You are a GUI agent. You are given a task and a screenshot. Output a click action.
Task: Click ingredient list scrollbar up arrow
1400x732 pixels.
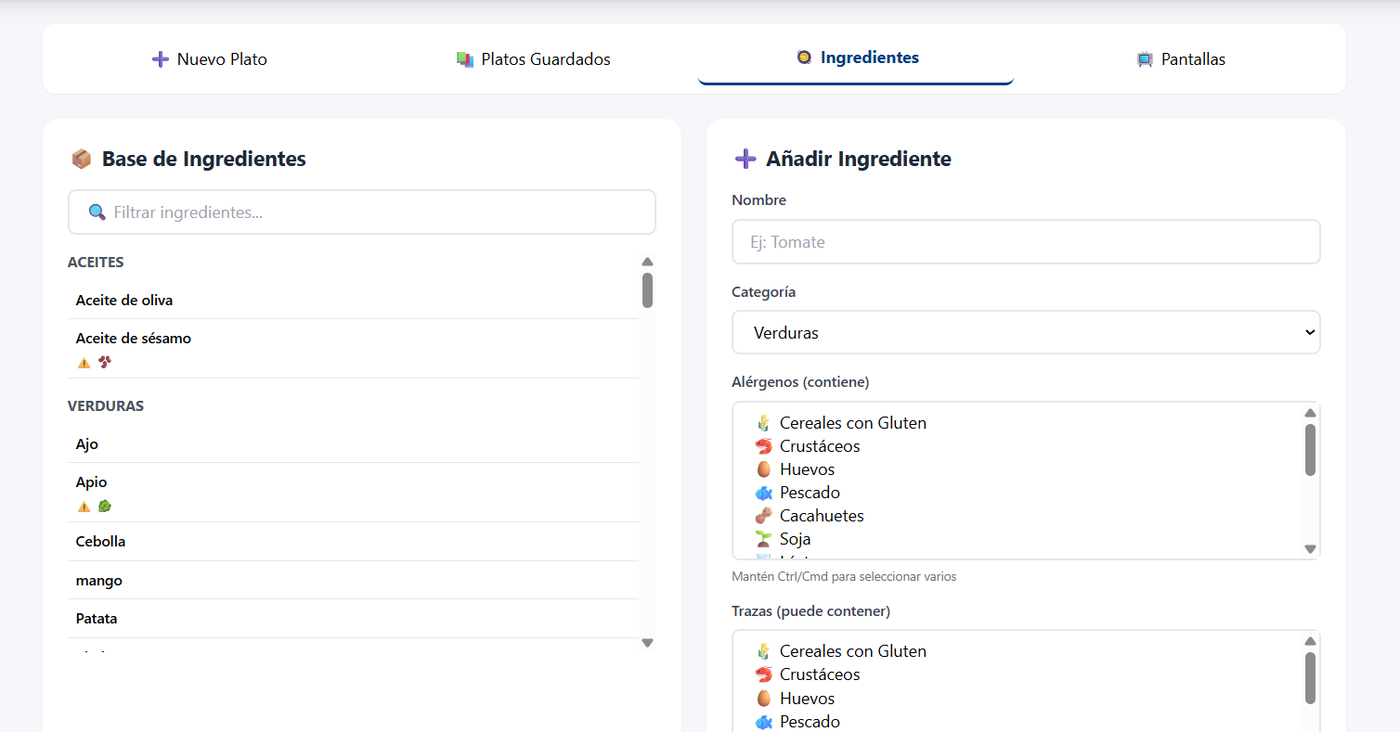(647, 262)
